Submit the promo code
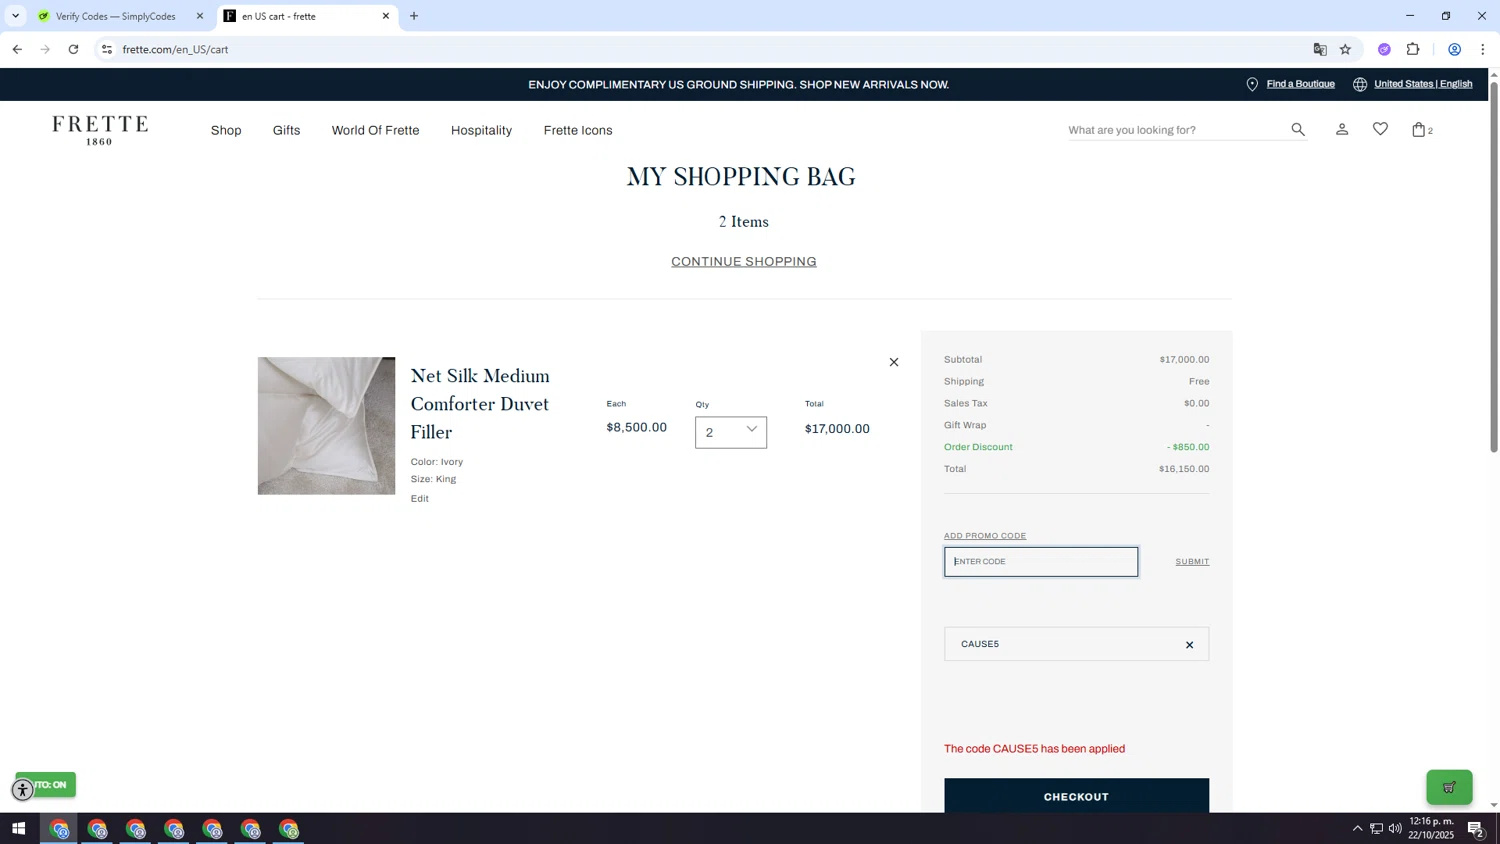The height and width of the screenshot is (844, 1500). [x=1192, y=561]
